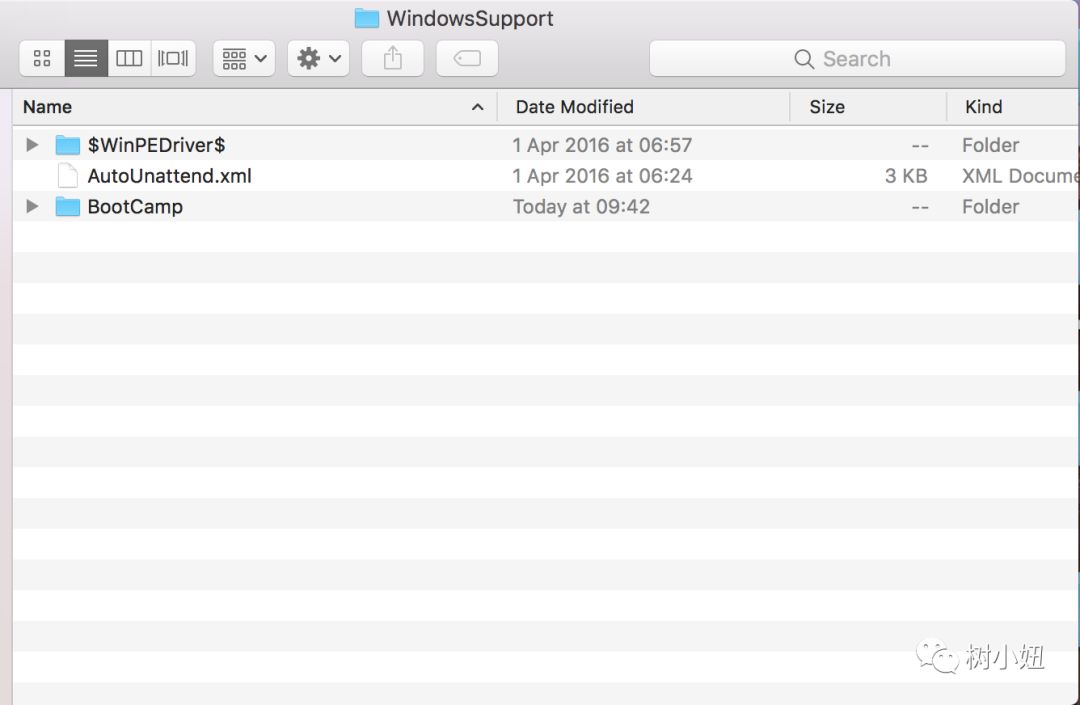Click the Share toolbar button
Image resolution: width=1080 pixels, height=705 pixels.
point(393,59)
